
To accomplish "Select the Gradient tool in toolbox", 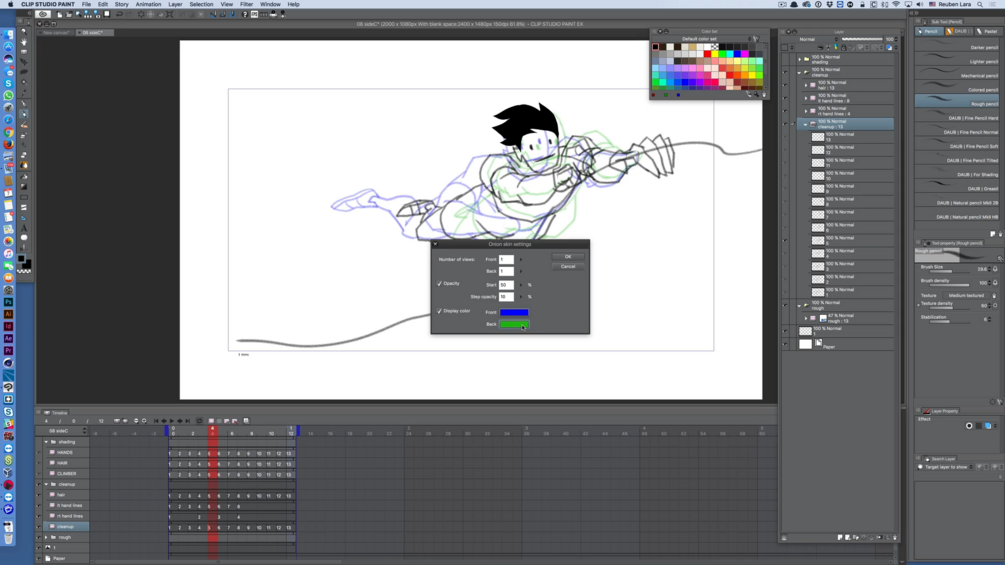I will pos(24,186).
